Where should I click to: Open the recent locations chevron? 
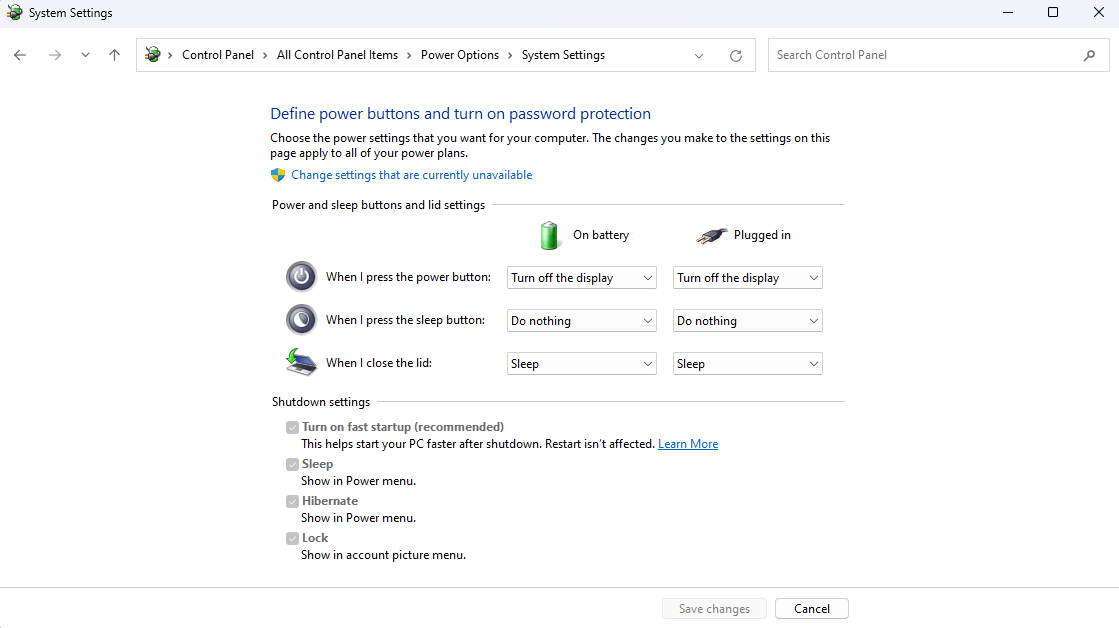click(x=86, y=55)
